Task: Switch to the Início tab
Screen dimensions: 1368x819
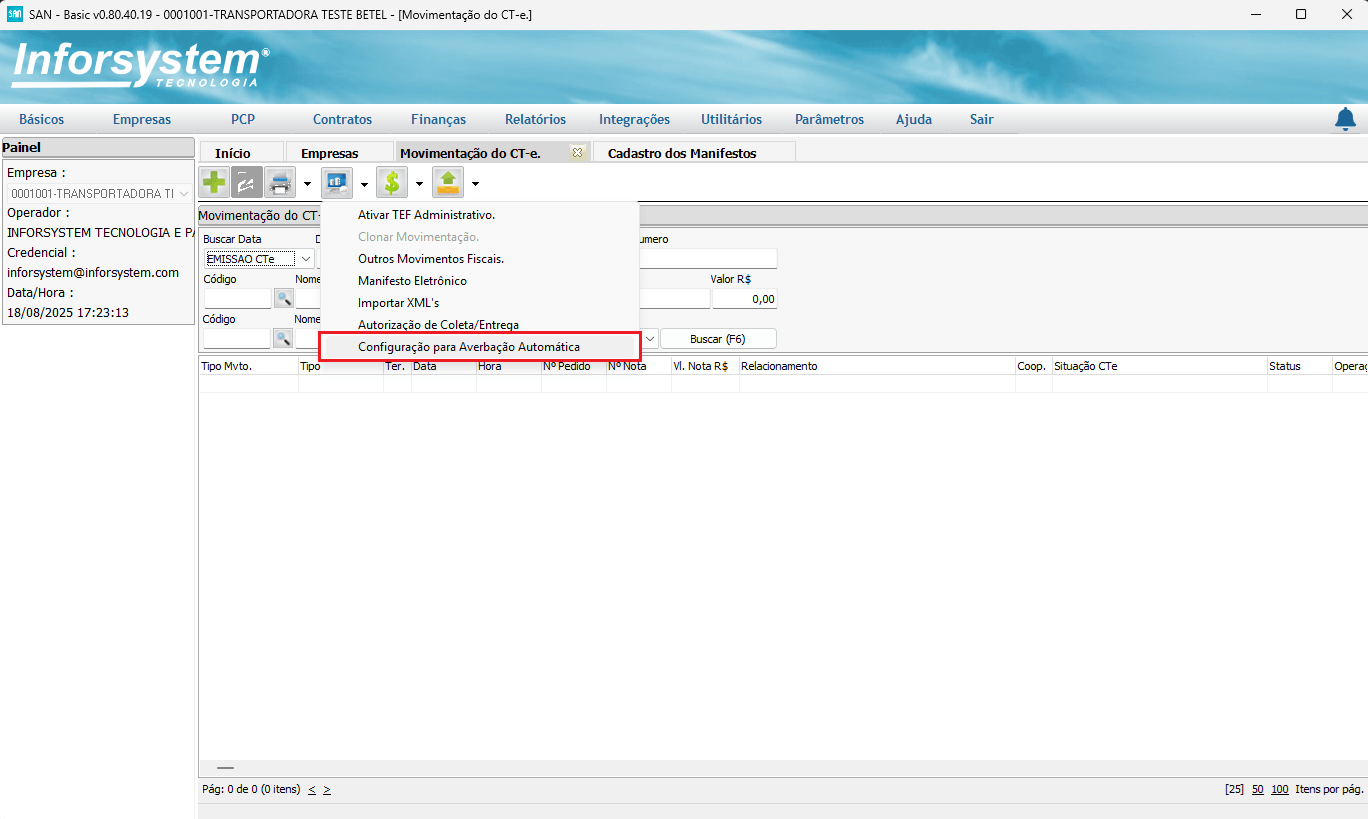Action: tap(233, 153)
